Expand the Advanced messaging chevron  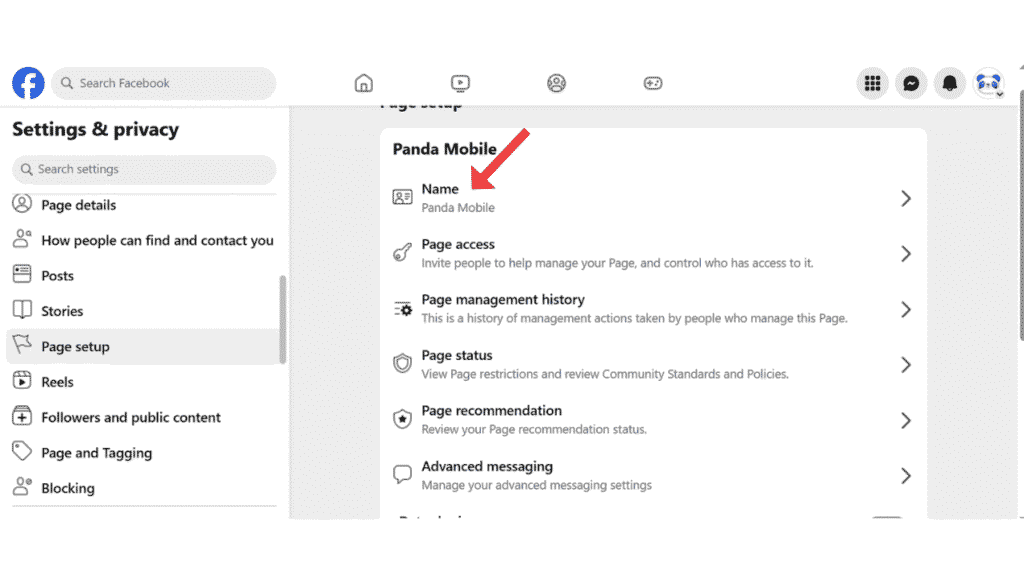click(906, 476)
